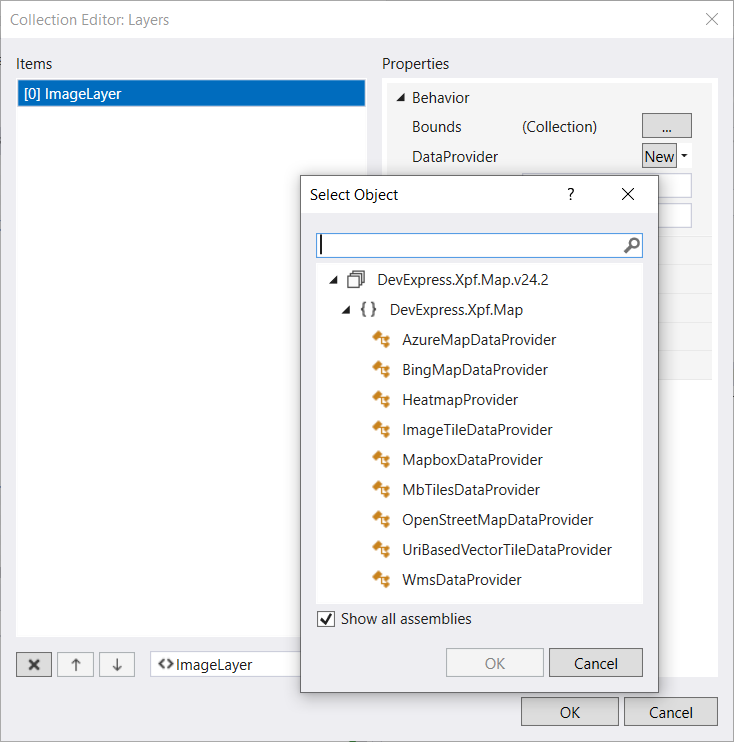The width and height of the screenshot is (734, 742).
Task: Collapse the DevExpress.Xpf.Map.v24.2 assembly node
Action: point(334,280)
